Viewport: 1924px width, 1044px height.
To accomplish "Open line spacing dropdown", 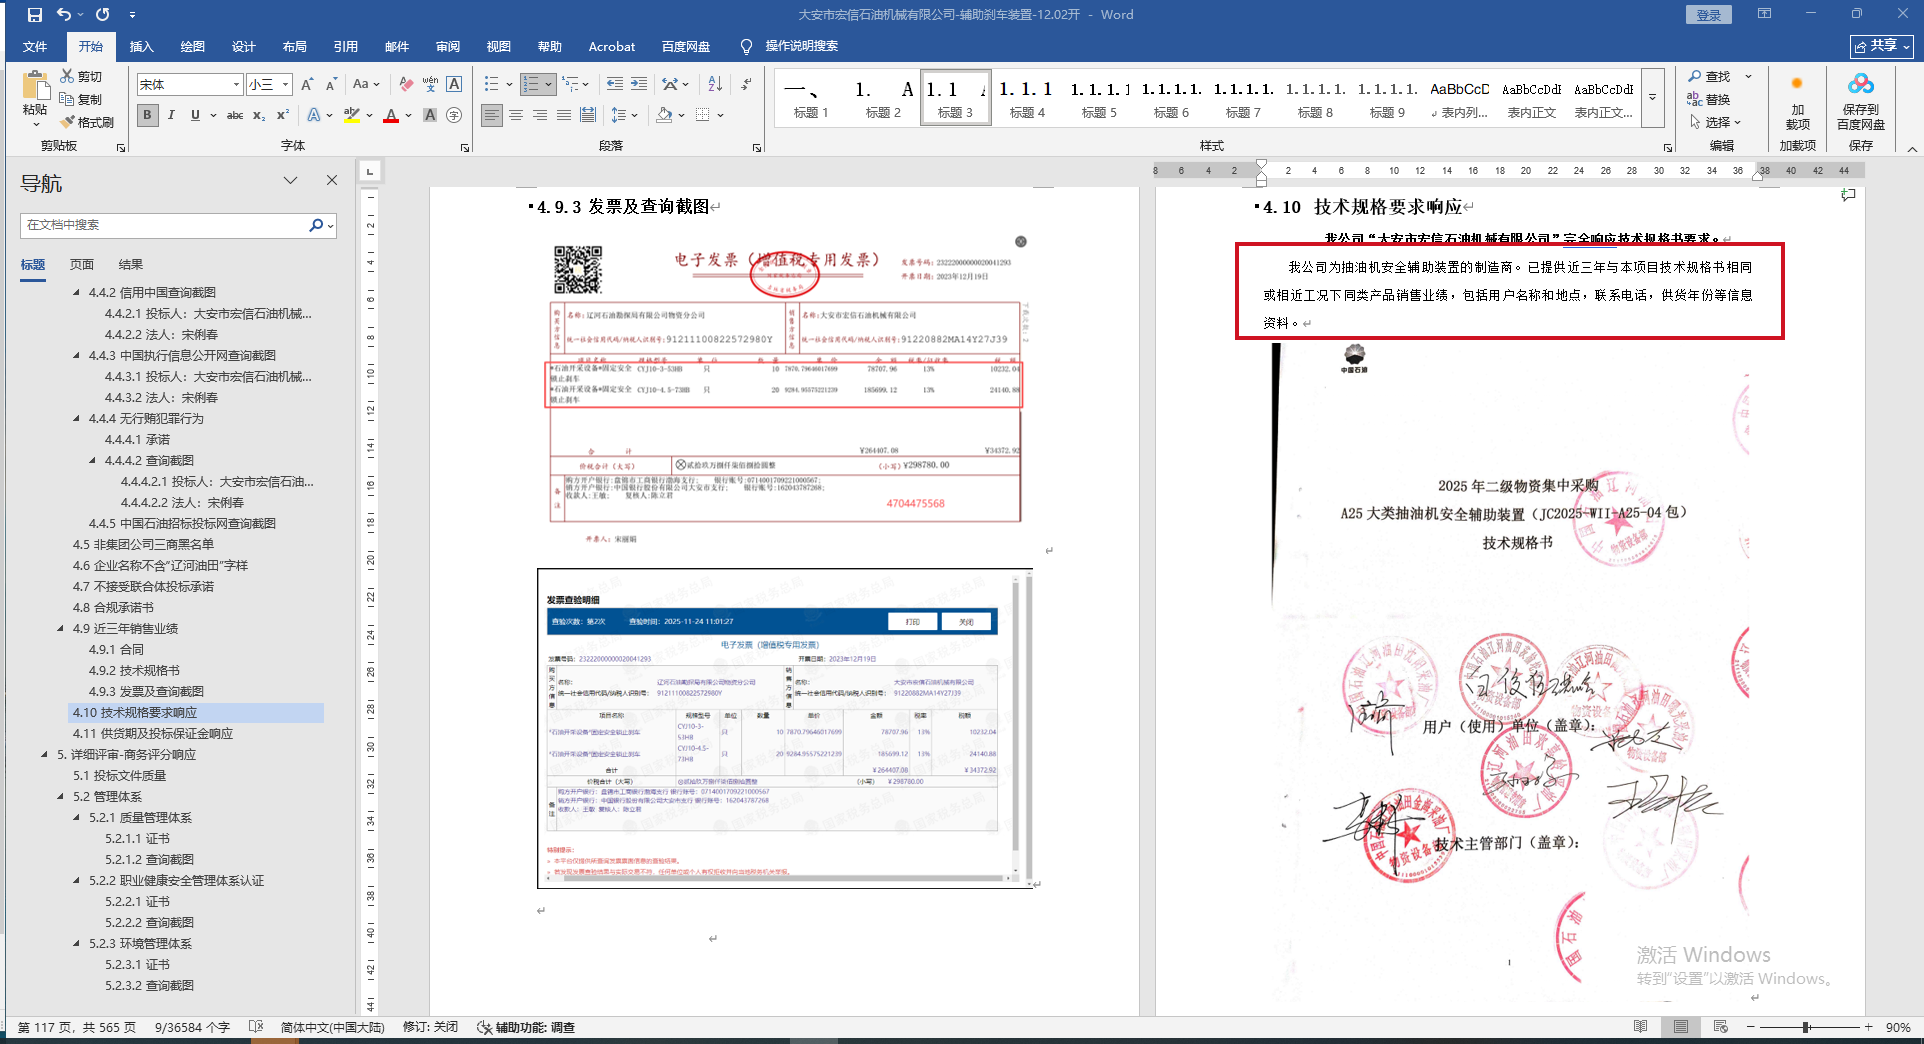I will [624, 115].
